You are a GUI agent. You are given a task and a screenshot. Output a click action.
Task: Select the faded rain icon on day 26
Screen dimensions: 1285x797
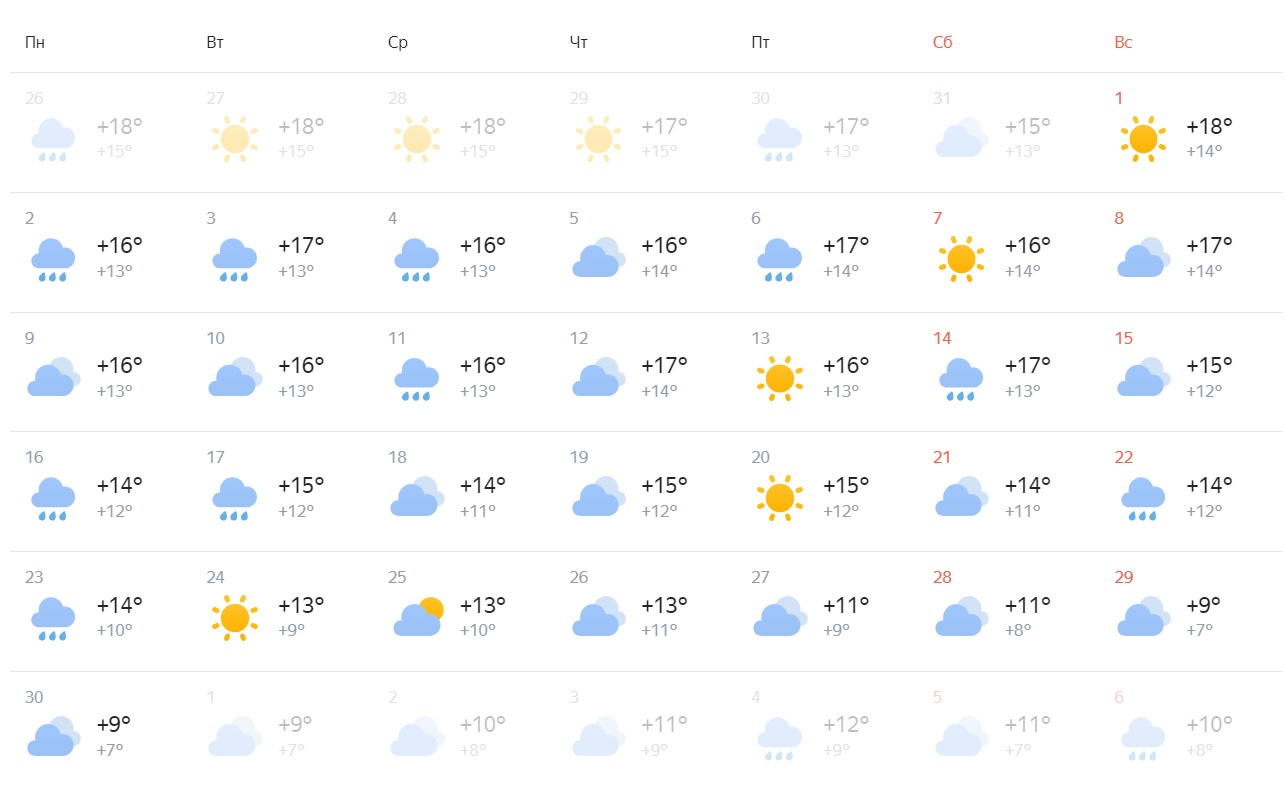click(53, 140)
